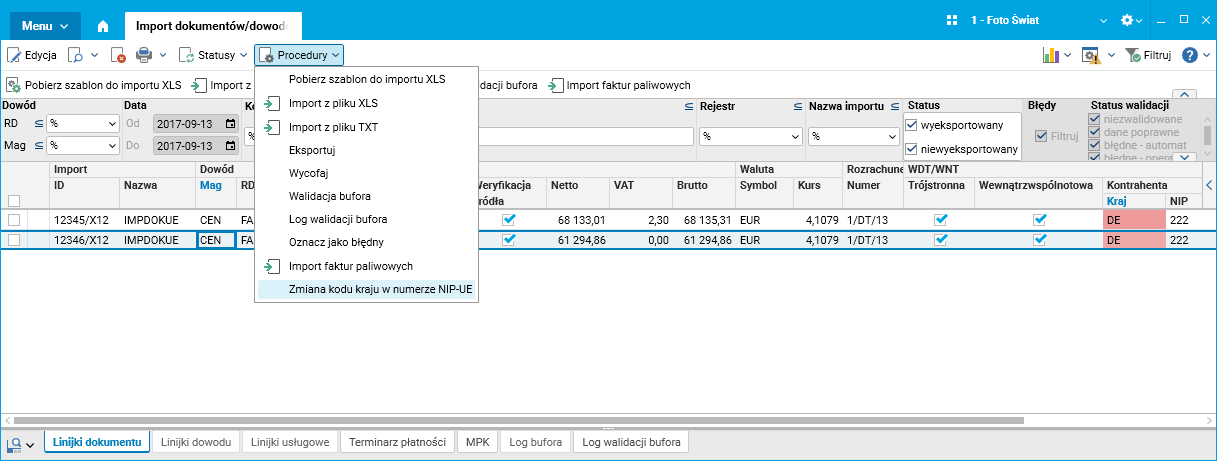Click the Procedury toolbar button
This screenshot has height=461, width=1217.
point(300,56)
